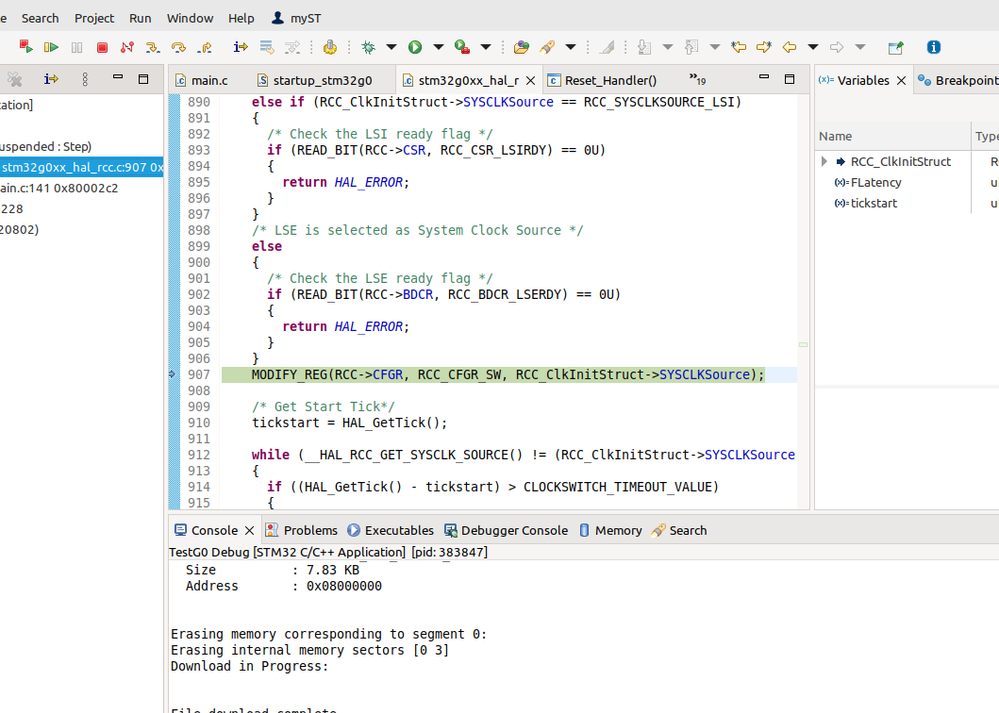Click the Resume debug button
The image size is (999, 713).
click(x=51, y=47)
